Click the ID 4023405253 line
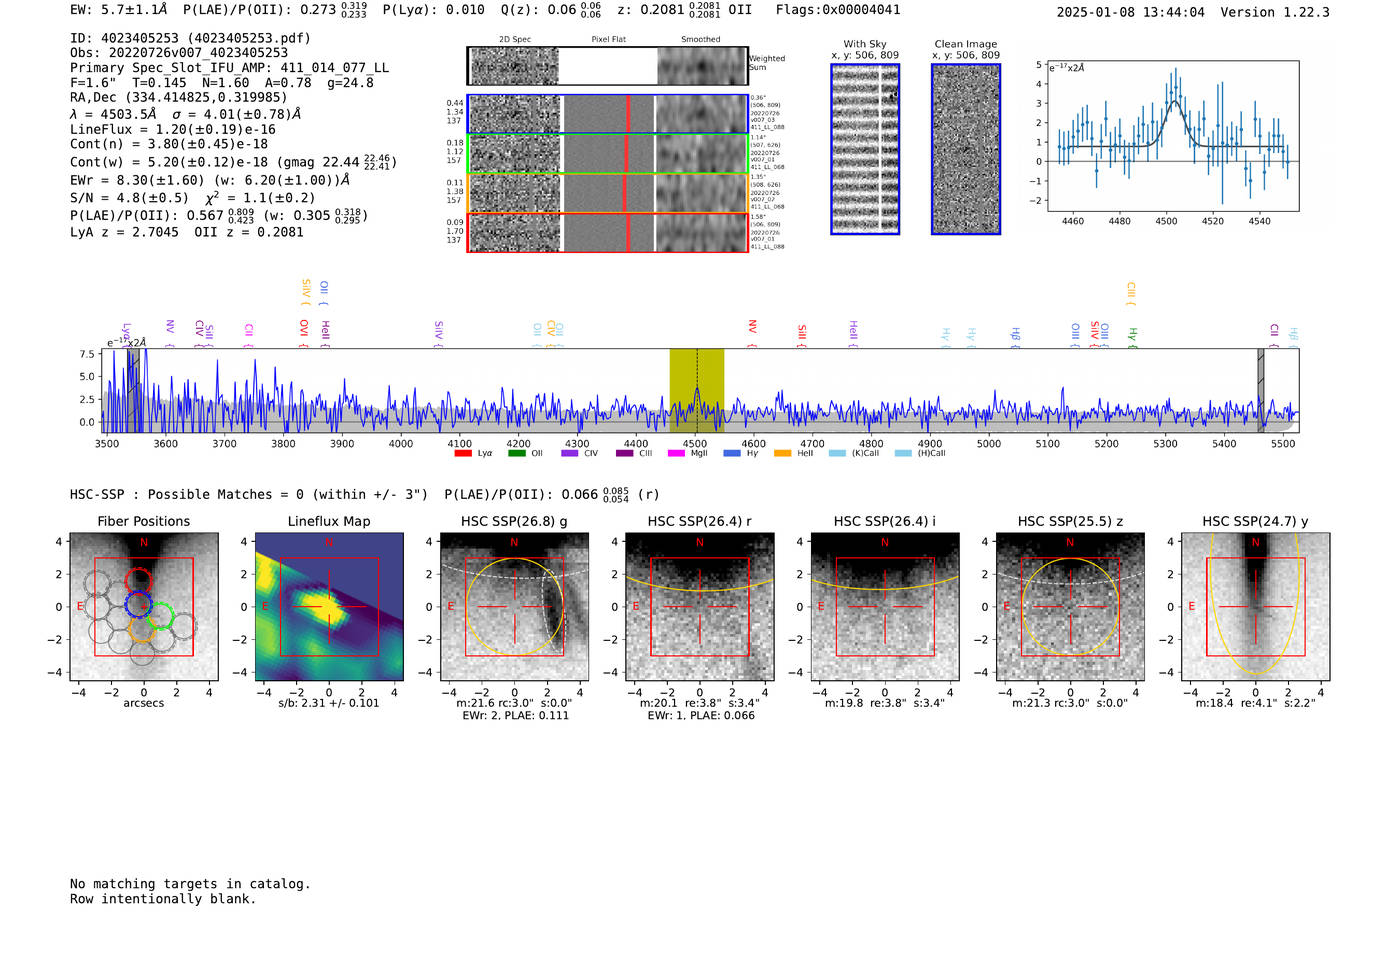Screen dimensions: 1400x953 (x=190, y=38)
